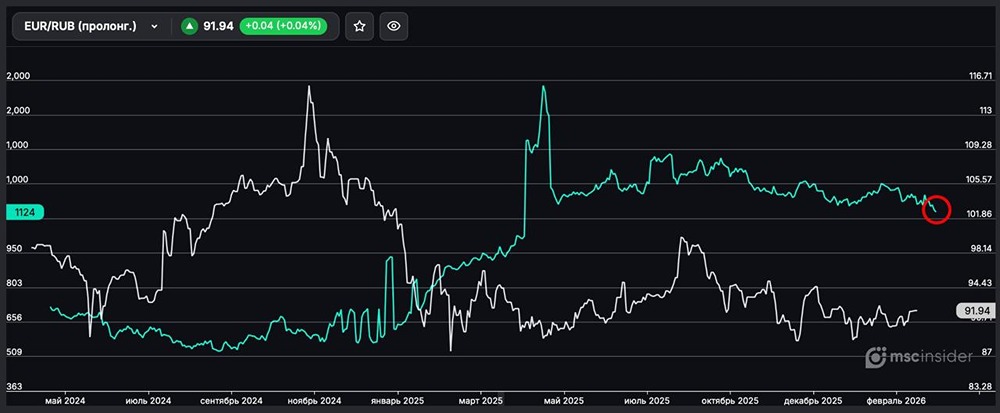Click the 109.28 right-axis value
Screen dimensions: 1000x413
coord(980,145)
